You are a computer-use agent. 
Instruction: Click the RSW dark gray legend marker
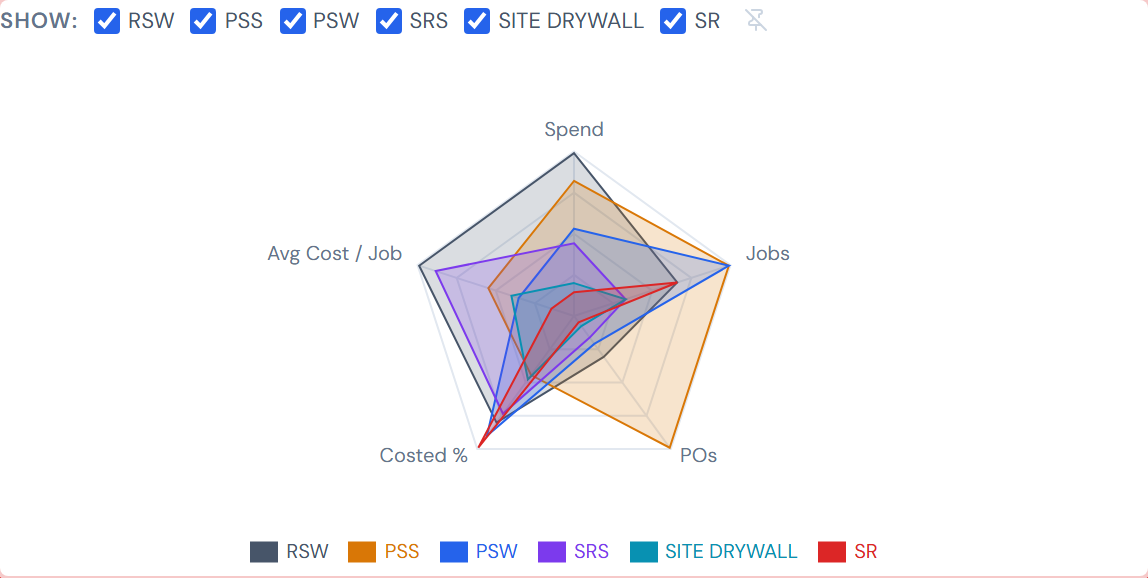pos(262,551)
